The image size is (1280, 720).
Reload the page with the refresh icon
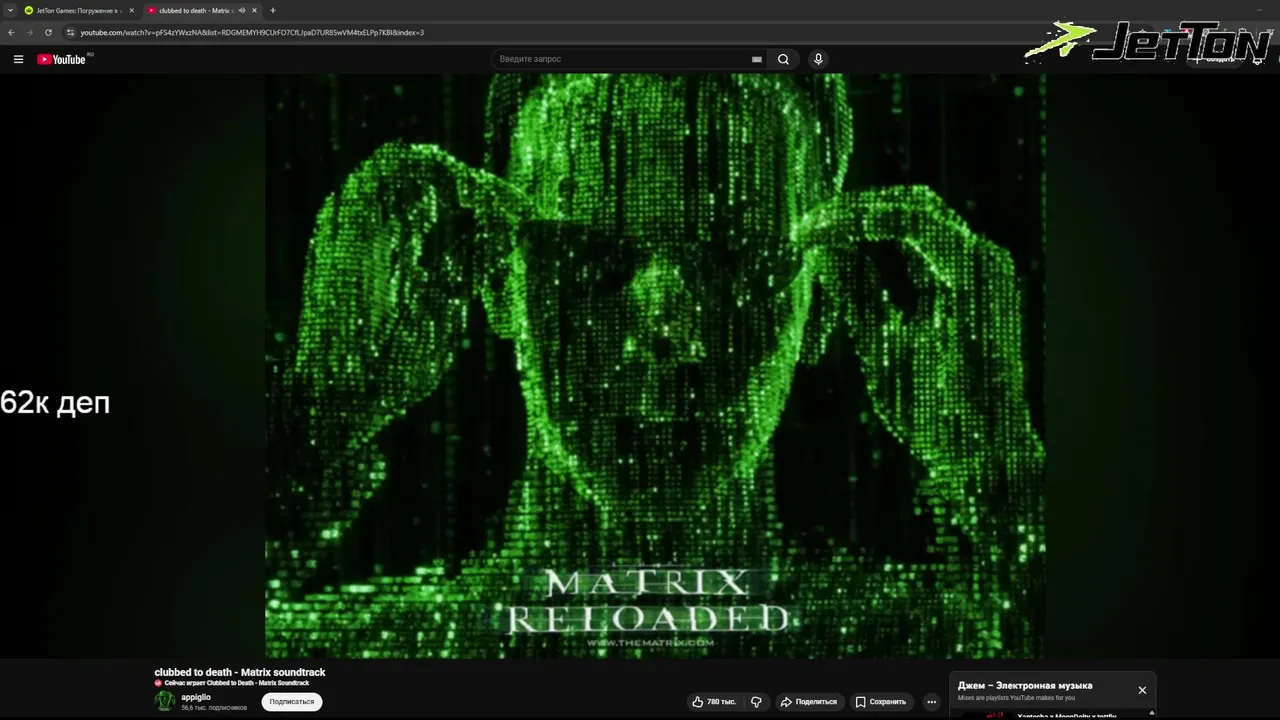48,32
